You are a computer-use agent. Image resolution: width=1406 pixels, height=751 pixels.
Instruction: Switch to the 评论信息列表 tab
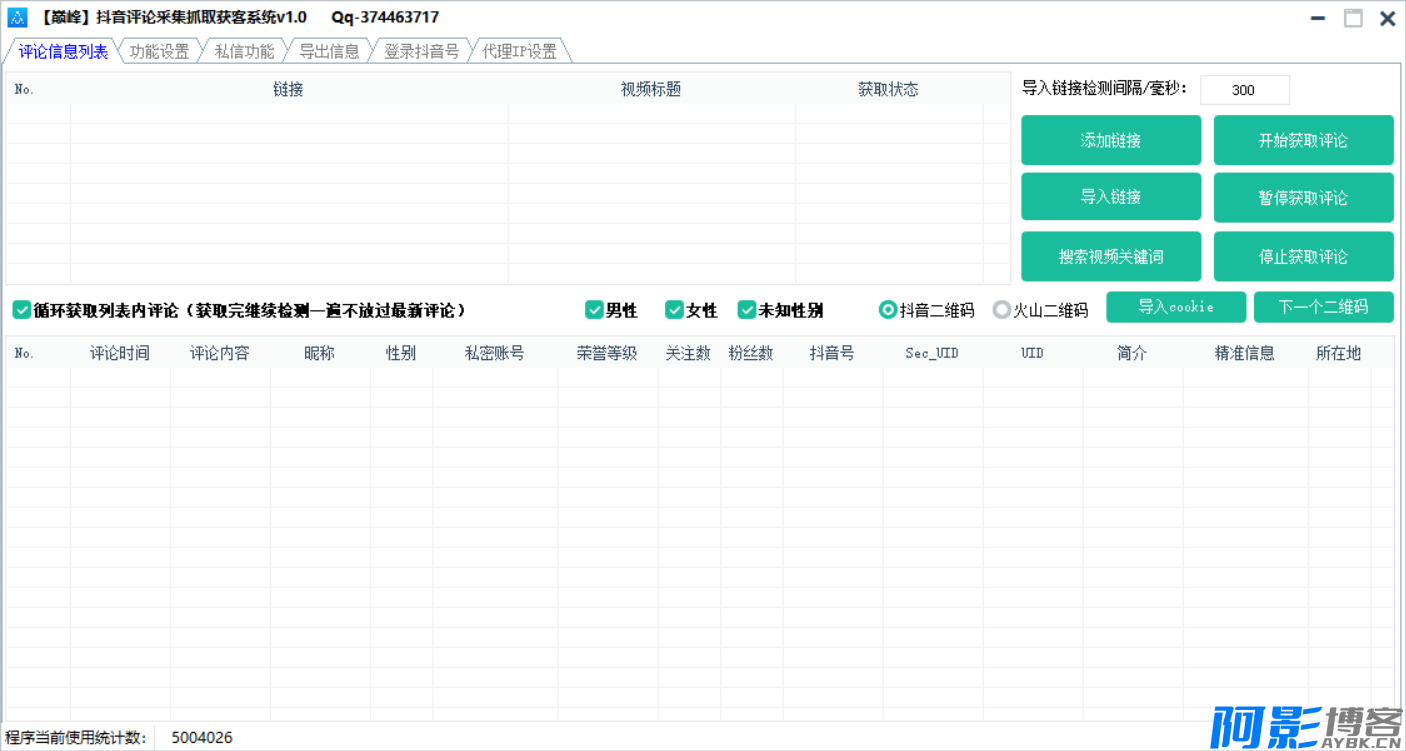(x=63, y=51)
